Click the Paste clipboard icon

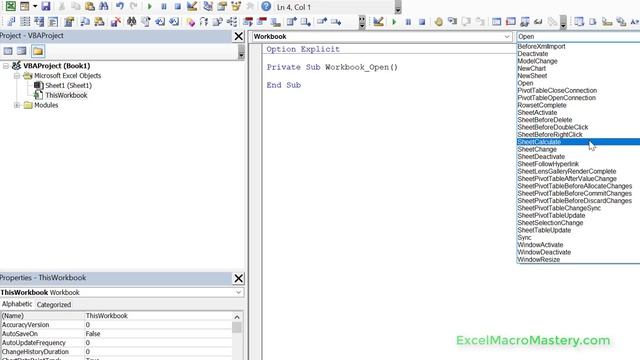[90, 7]
